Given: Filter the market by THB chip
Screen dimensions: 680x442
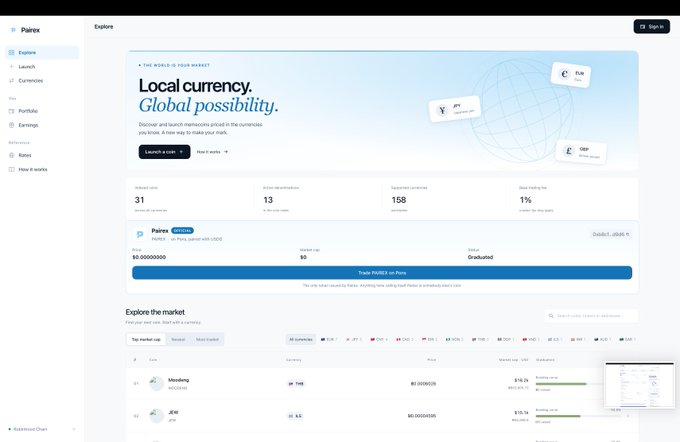Looking at the screenshot, I should click(481, 339).
